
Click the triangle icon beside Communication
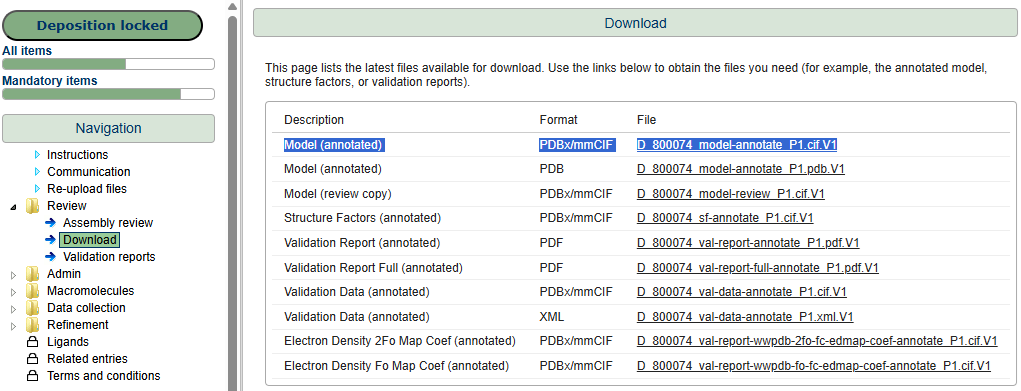[37, 172]
